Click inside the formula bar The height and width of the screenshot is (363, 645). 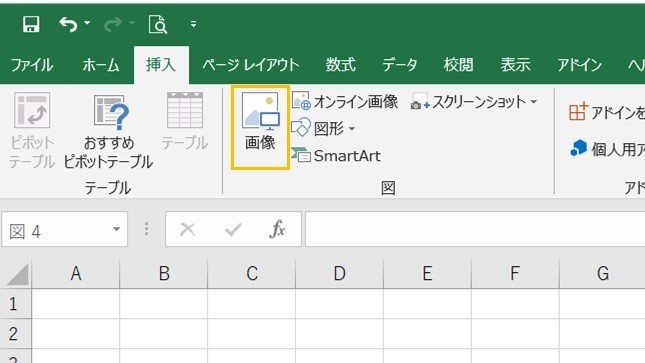coord(475,229)
